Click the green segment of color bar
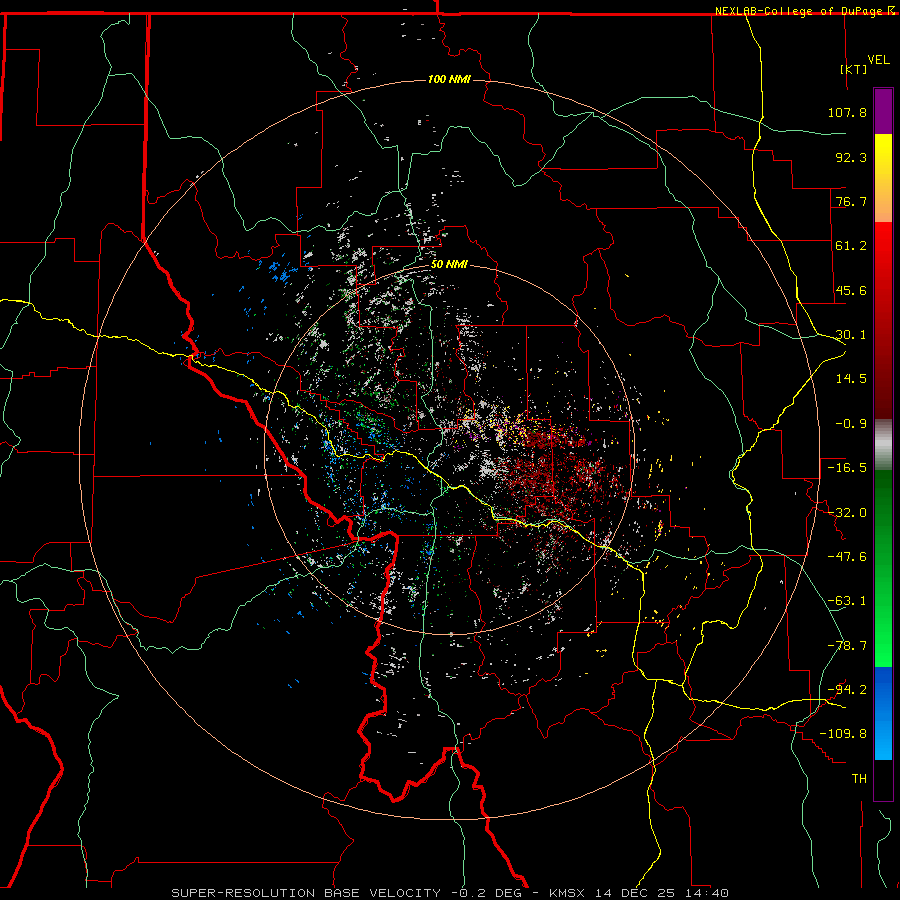Image resolution: width=900 pixels, height=900 pixels. tap(883, 568)
